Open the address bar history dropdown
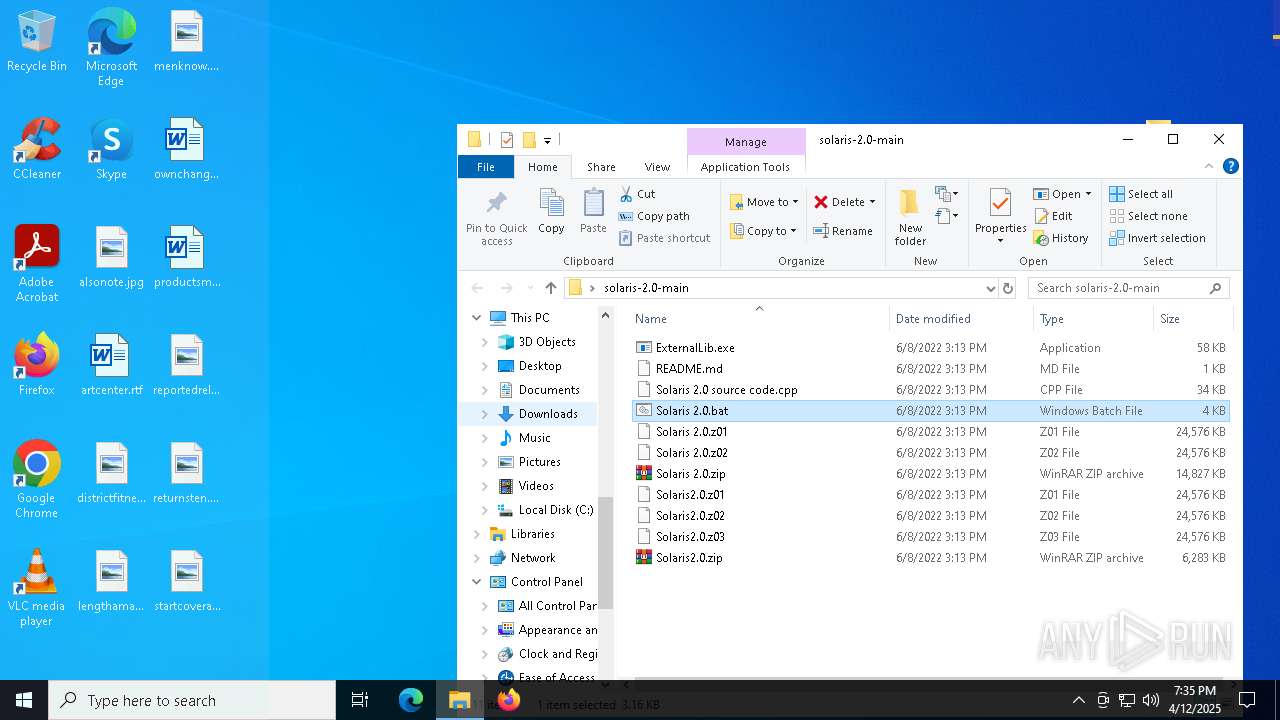1280x720 pixels. pos(990,288)
